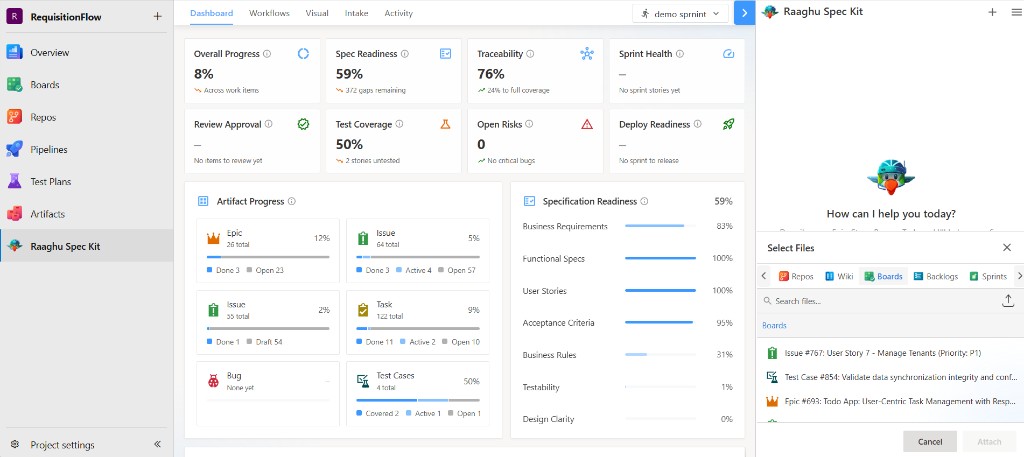Collapse the left sidebar with the double chevron
This screenshot has width=1024, height=457.
(x=157, y=445)
